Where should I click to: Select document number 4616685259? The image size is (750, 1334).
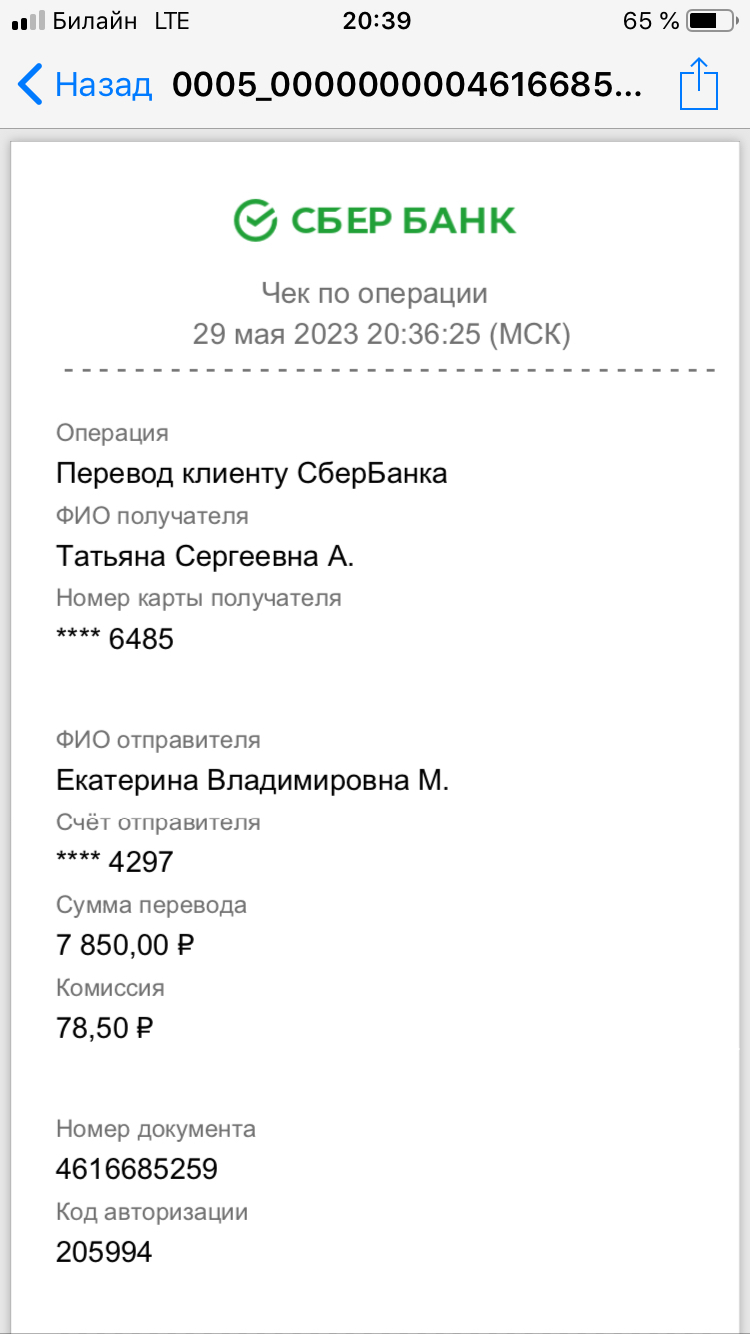137,1169
